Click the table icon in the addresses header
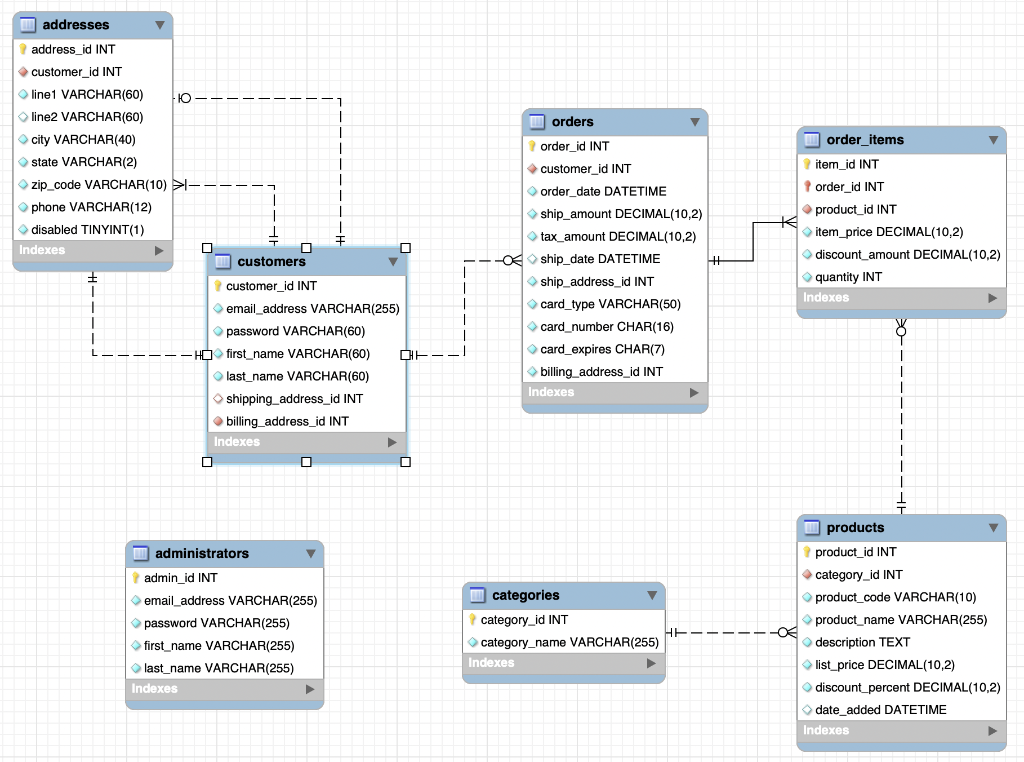The width and height of the screenshot is (1024, 762). coord(26,24)
